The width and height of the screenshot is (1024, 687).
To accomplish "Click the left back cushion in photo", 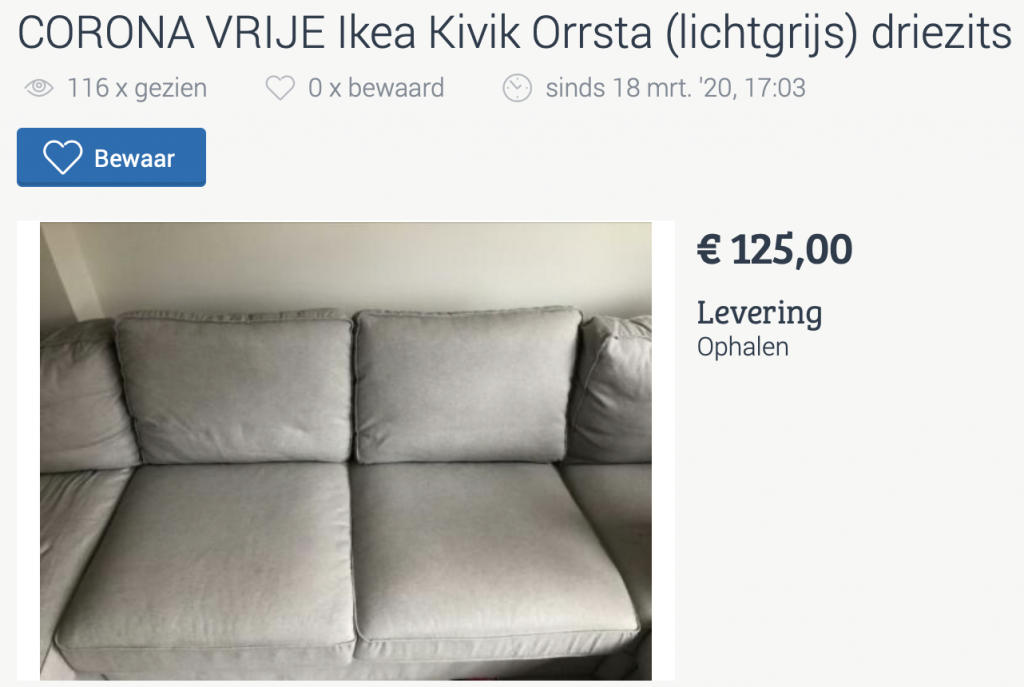I will (x=234, y=389).
